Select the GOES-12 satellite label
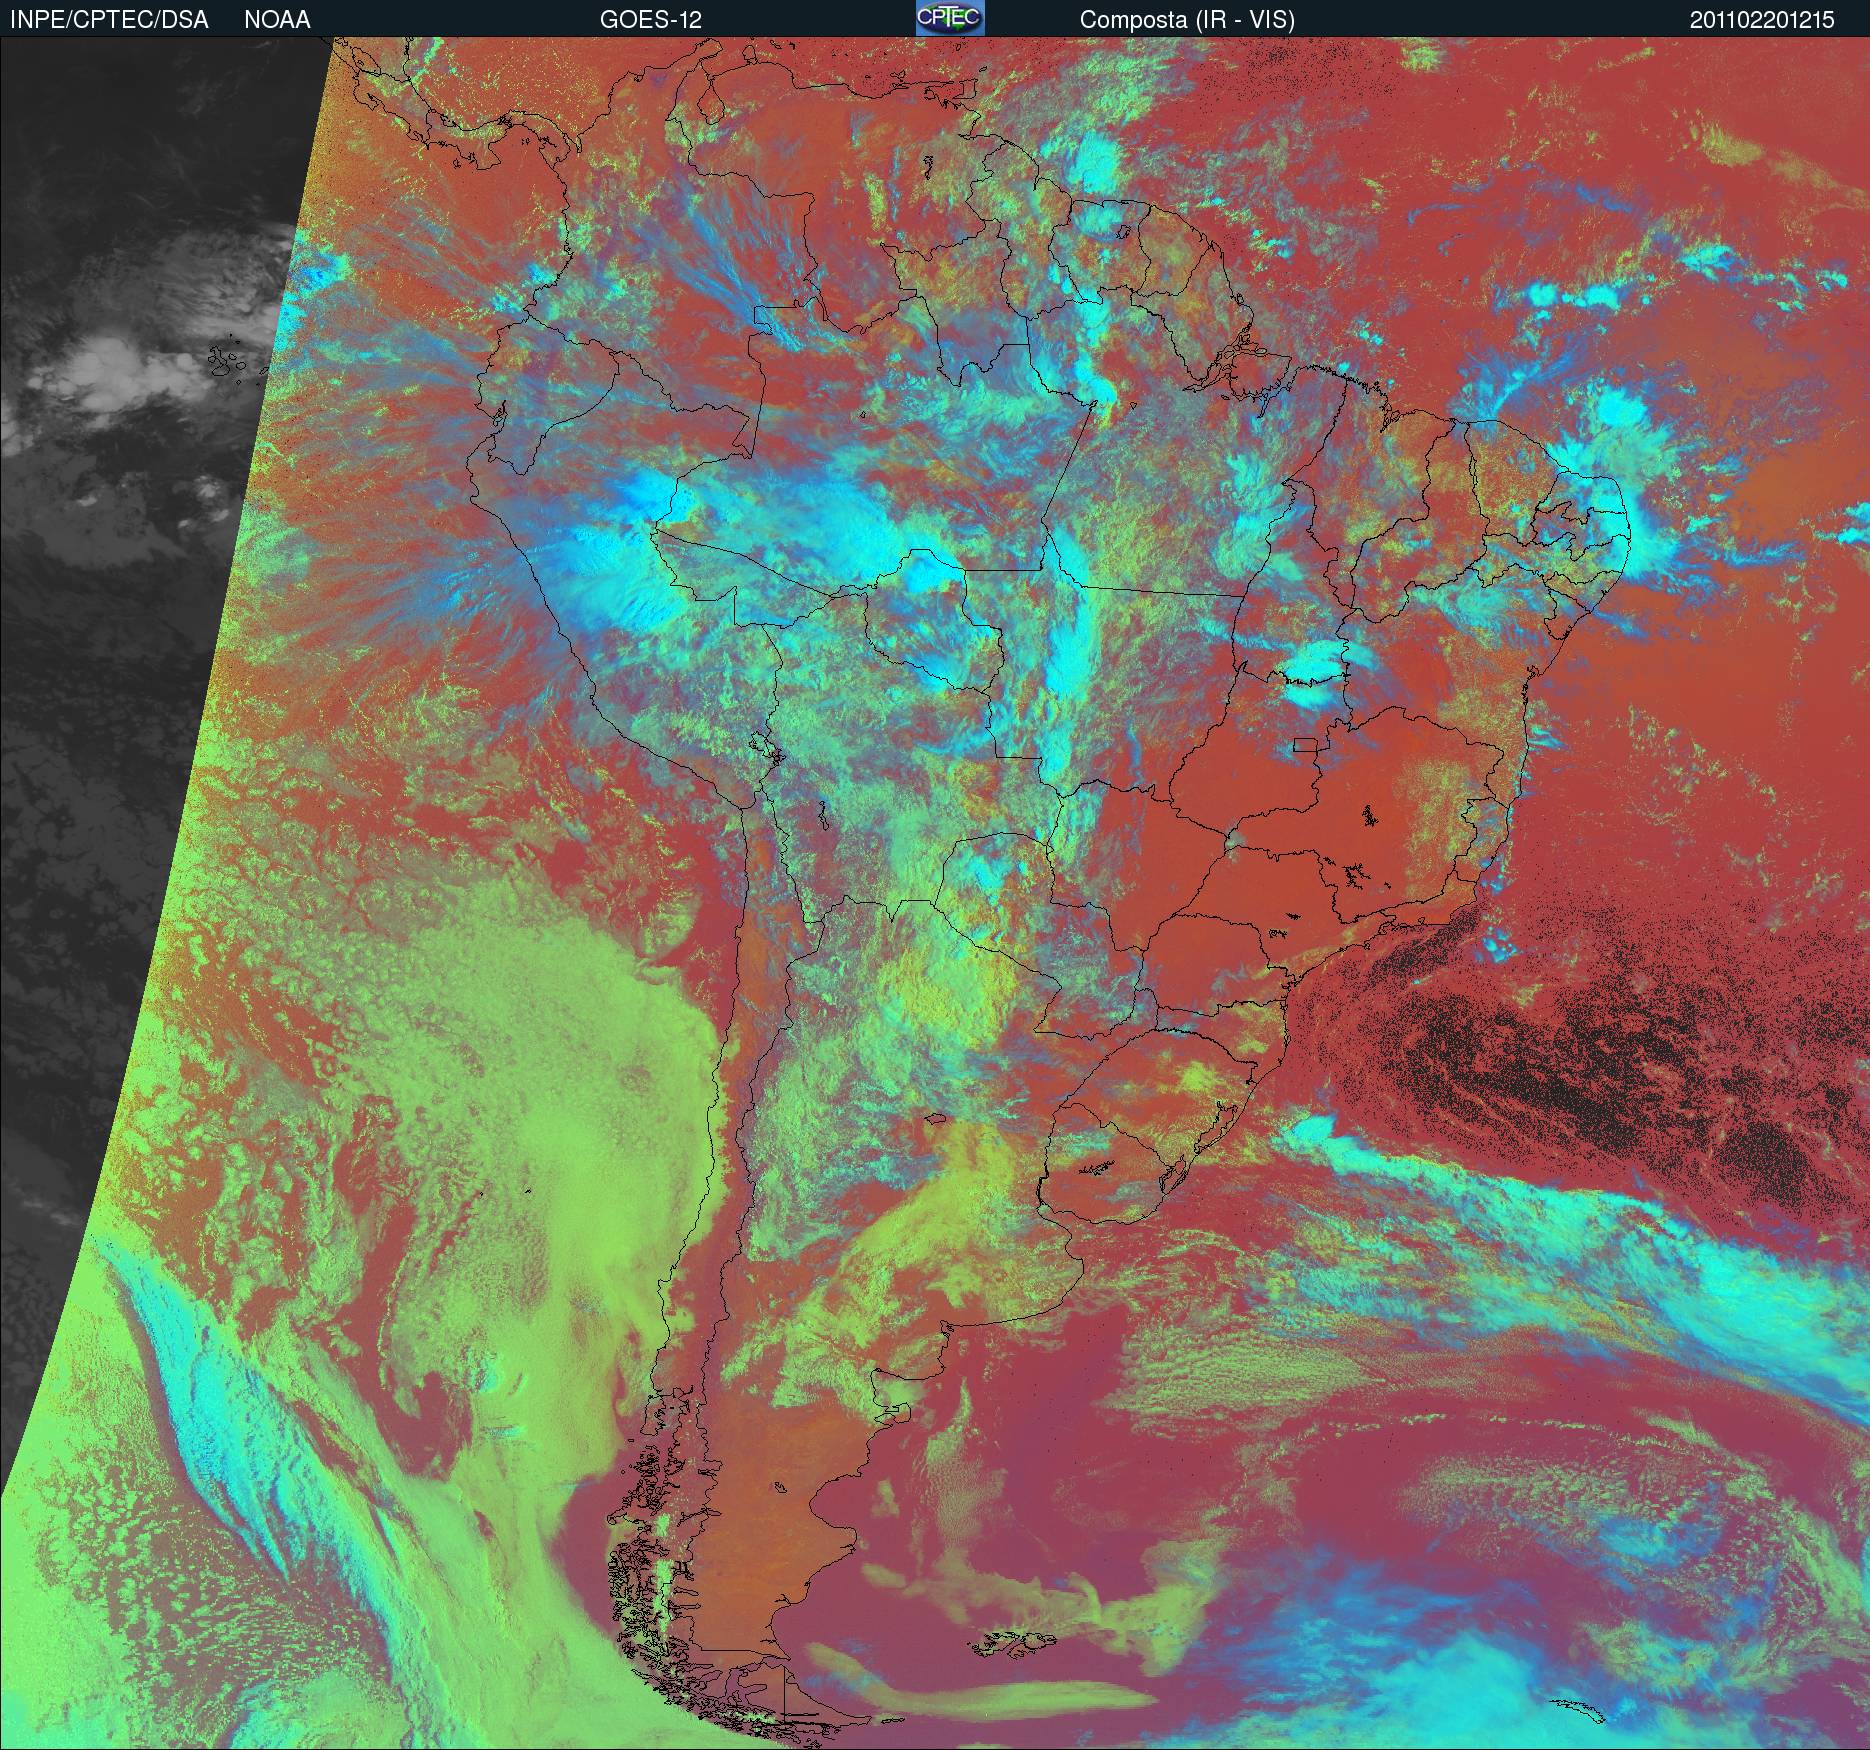Screen dimensions: 1870x1750 click(651, 20)
